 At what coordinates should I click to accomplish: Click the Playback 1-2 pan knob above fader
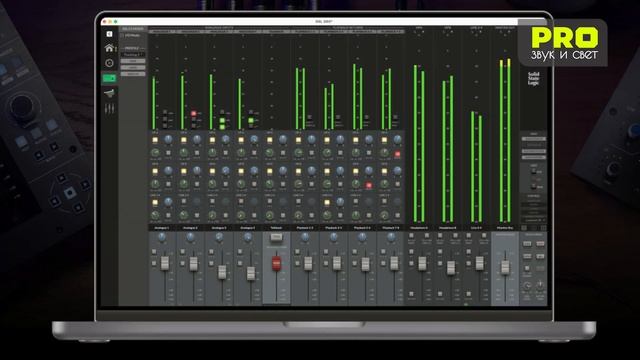point(305,237)
